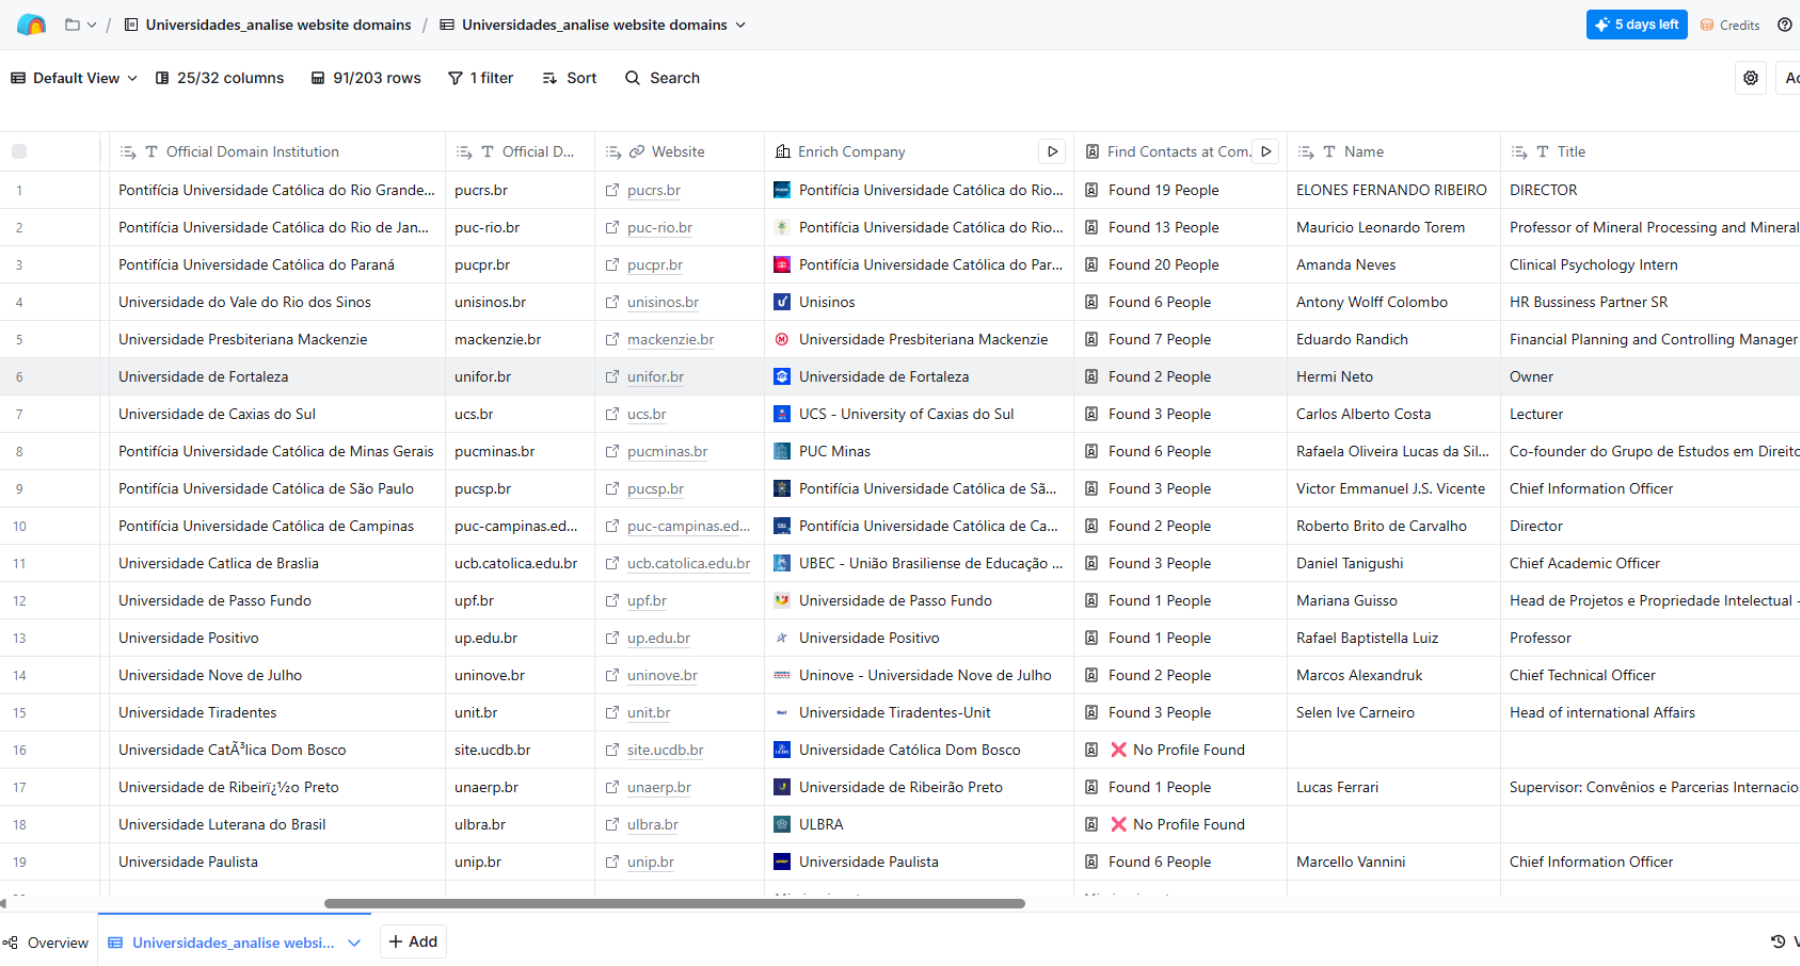Click Universidade Luterana do Brasil institution cell
Screen dimensions: 1800x966
pos(277,825)
